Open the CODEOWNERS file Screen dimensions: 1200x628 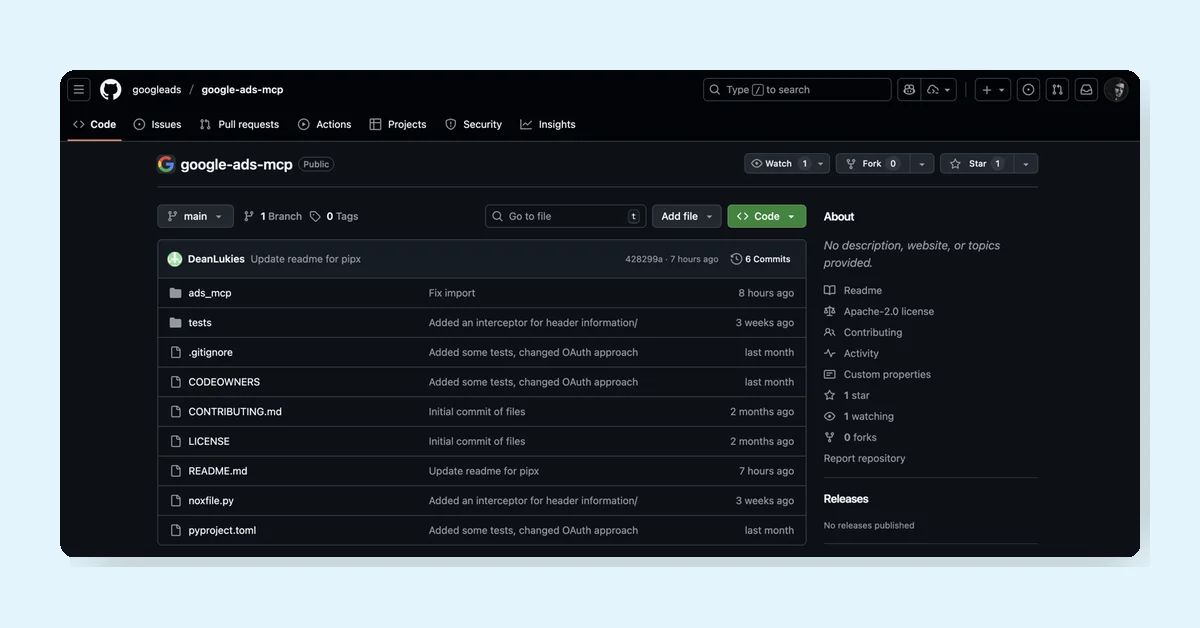click(x=224, y=382)
